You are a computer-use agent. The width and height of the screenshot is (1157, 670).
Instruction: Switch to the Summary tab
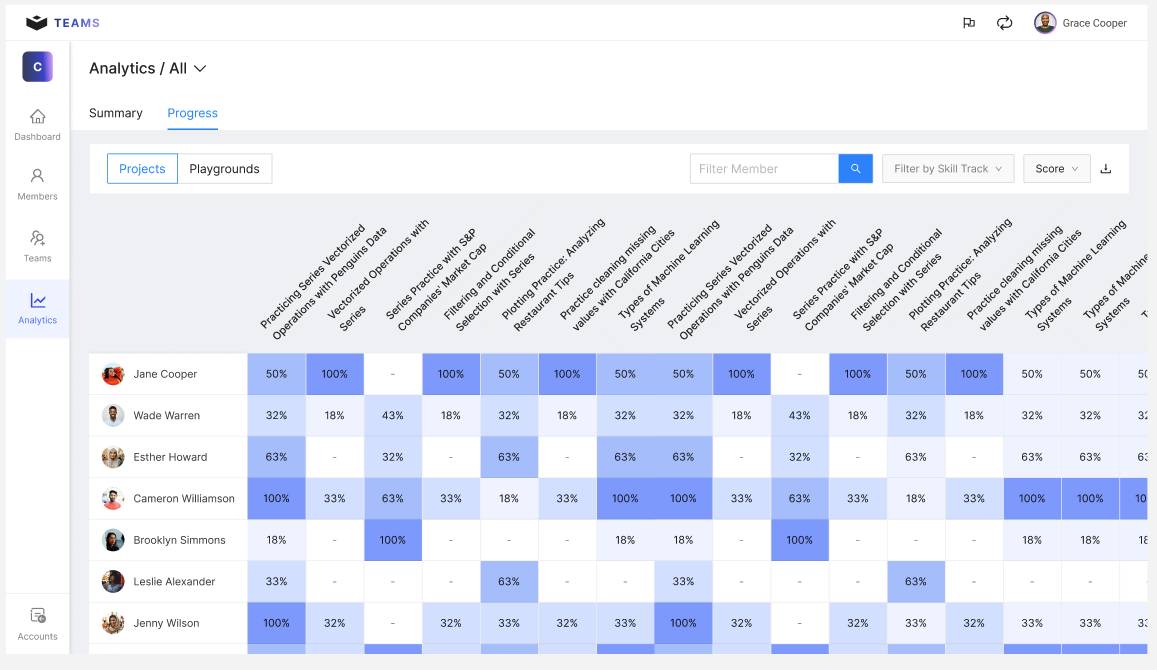coord(115,113)
